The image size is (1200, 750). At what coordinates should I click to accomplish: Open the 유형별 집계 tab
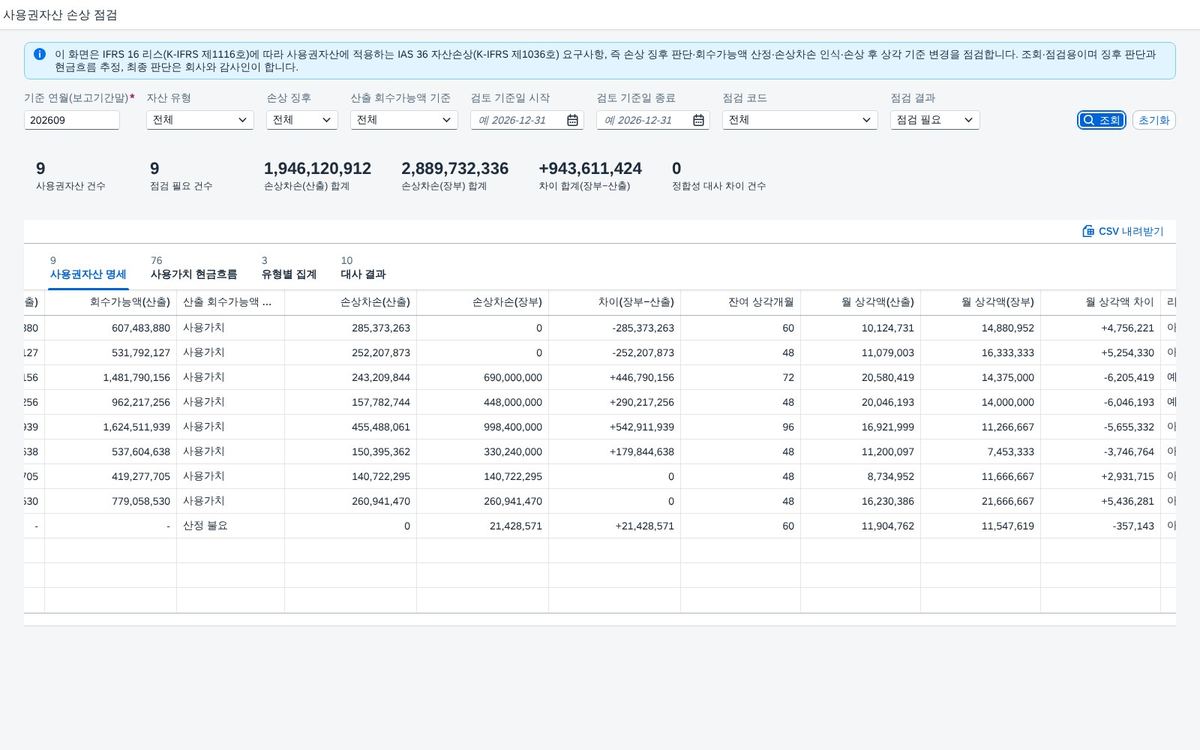[289, 274]
